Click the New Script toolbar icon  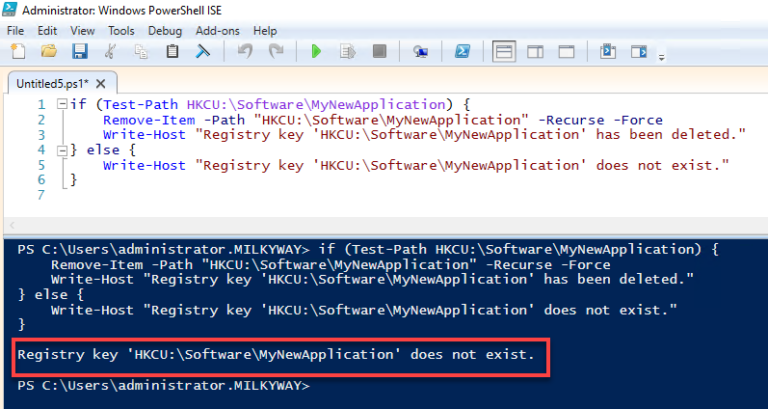pyautogui.click(x=18, y=51)
